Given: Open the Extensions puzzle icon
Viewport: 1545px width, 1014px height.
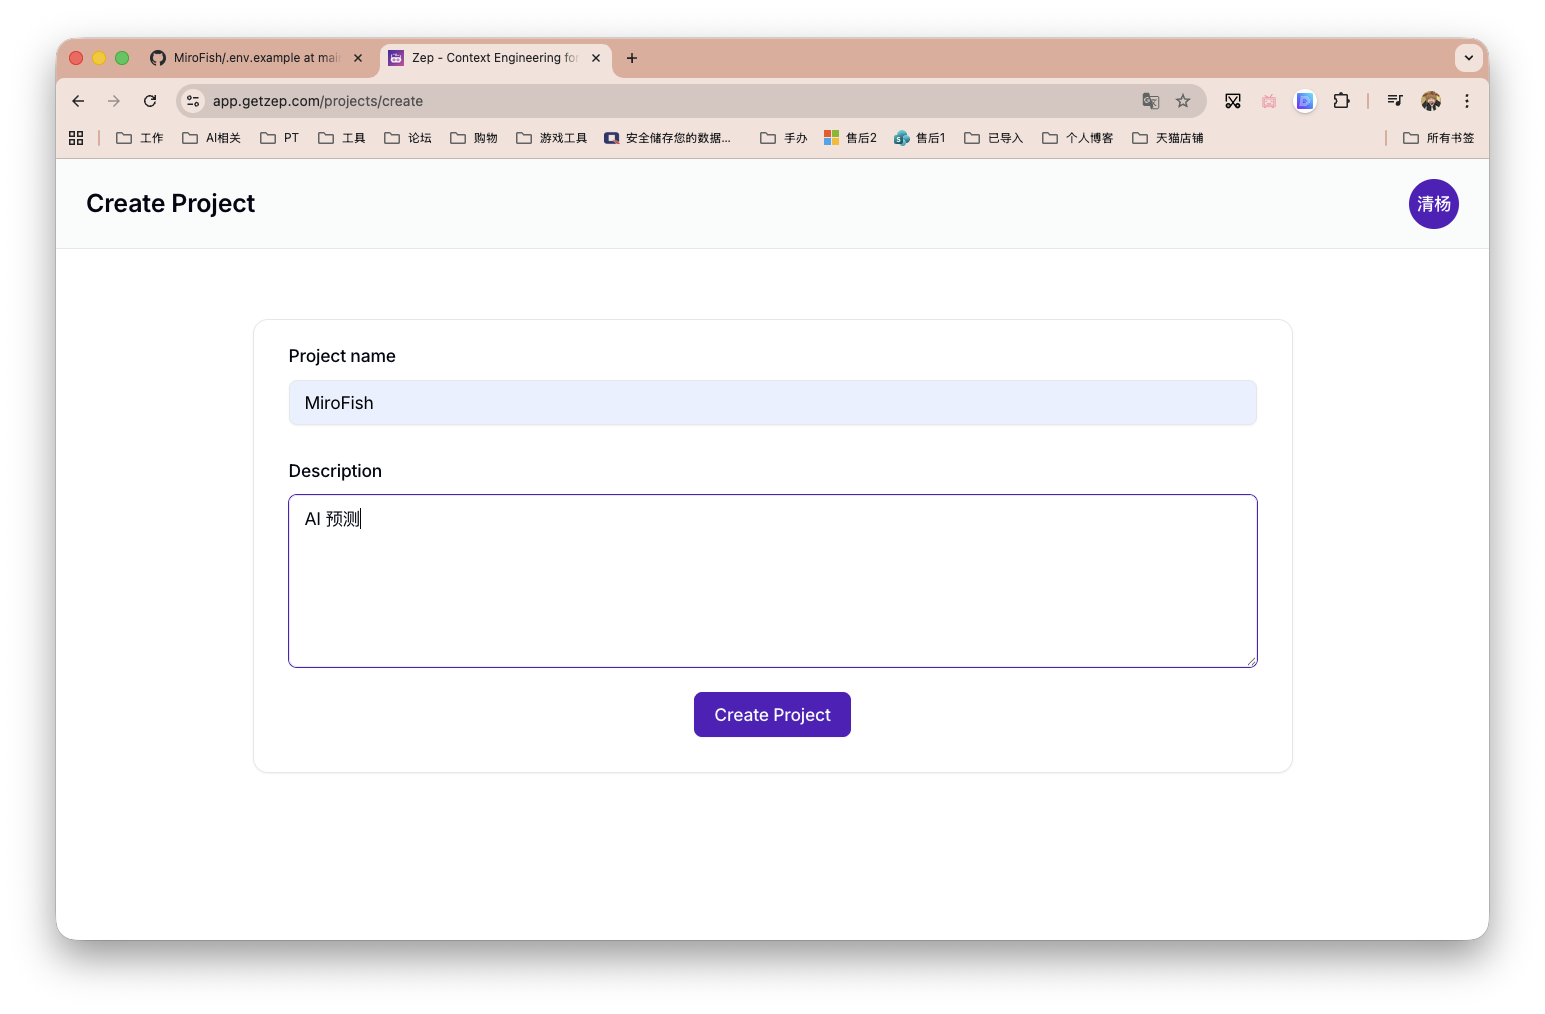Looking at the screenshot, I should pyautogui.click(x=1342, y=101).
